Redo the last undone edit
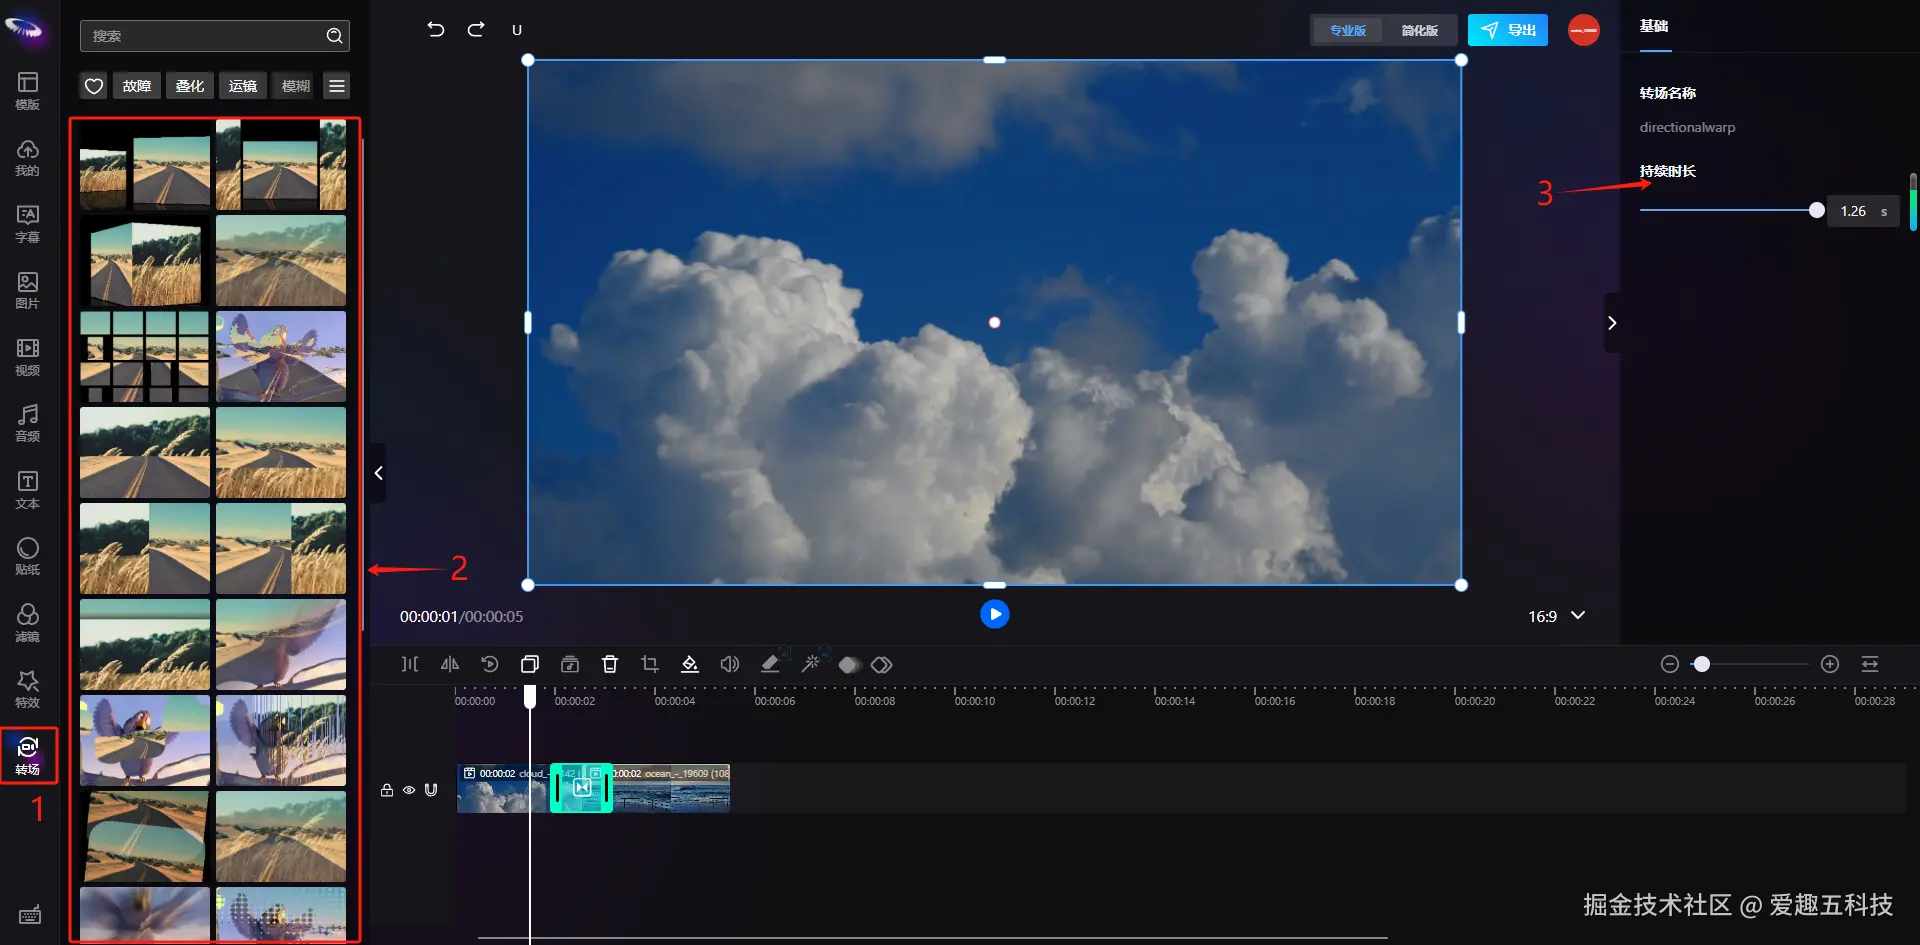This screenshot has width=1920, height=945. (x=476, y=29)
